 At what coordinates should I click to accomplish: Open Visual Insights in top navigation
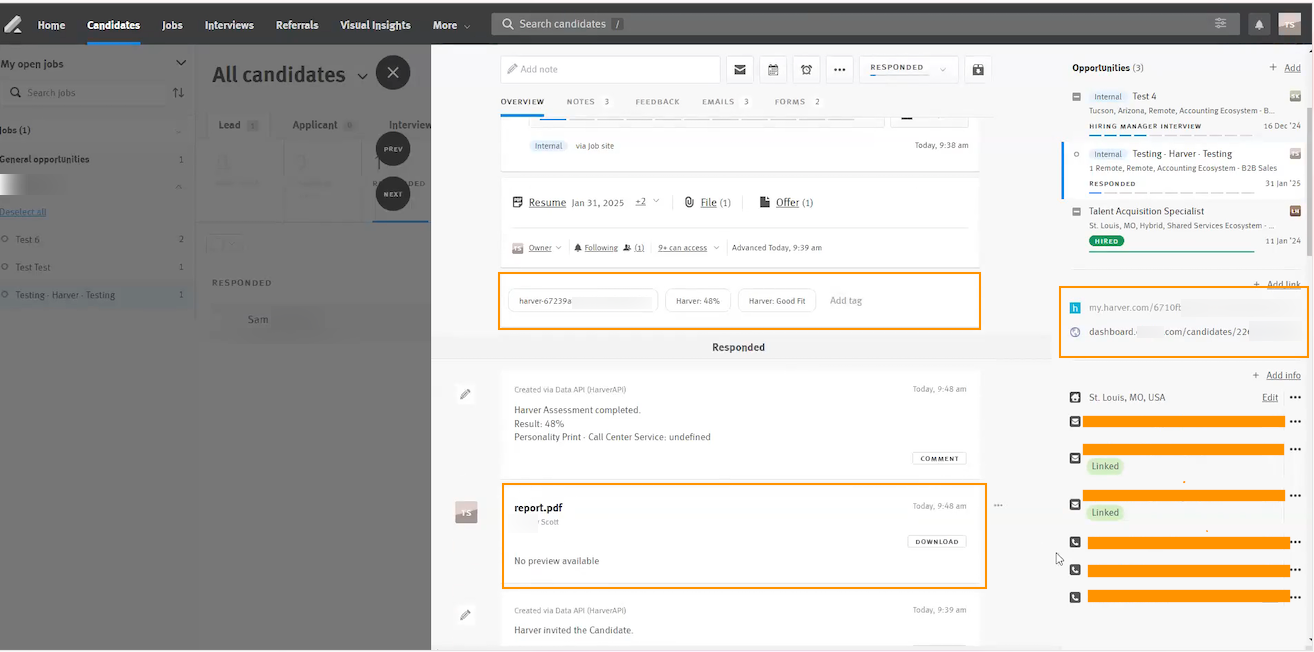pyautogui.click(x=375, y=25)
